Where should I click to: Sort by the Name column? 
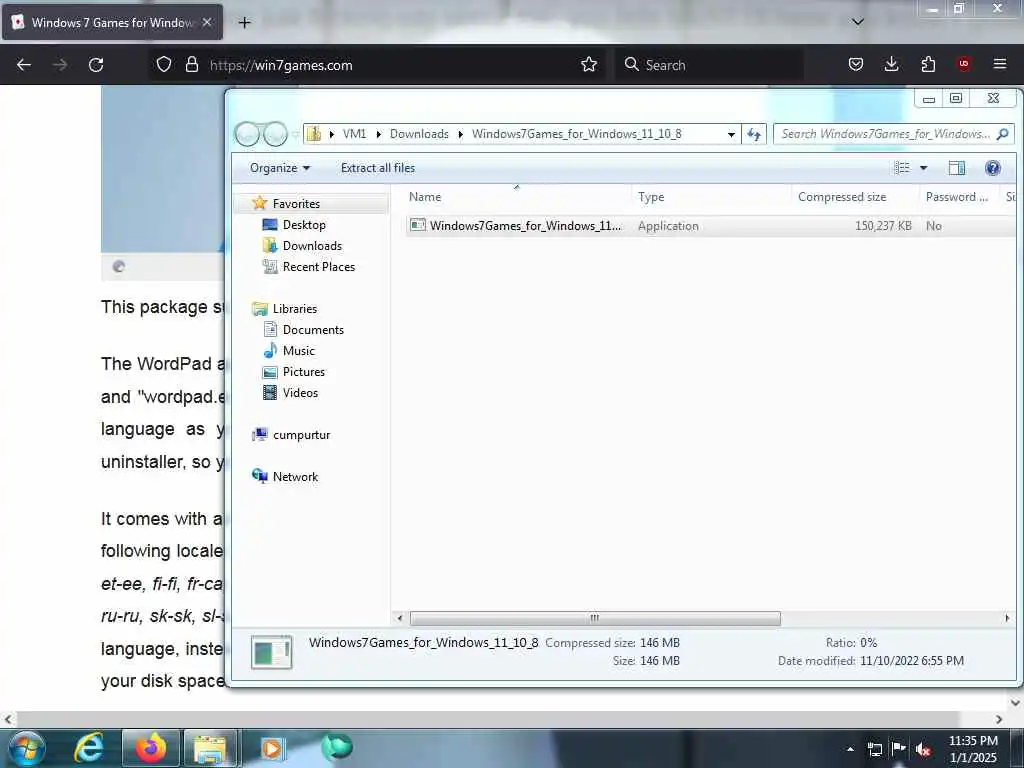coord(517,197)
